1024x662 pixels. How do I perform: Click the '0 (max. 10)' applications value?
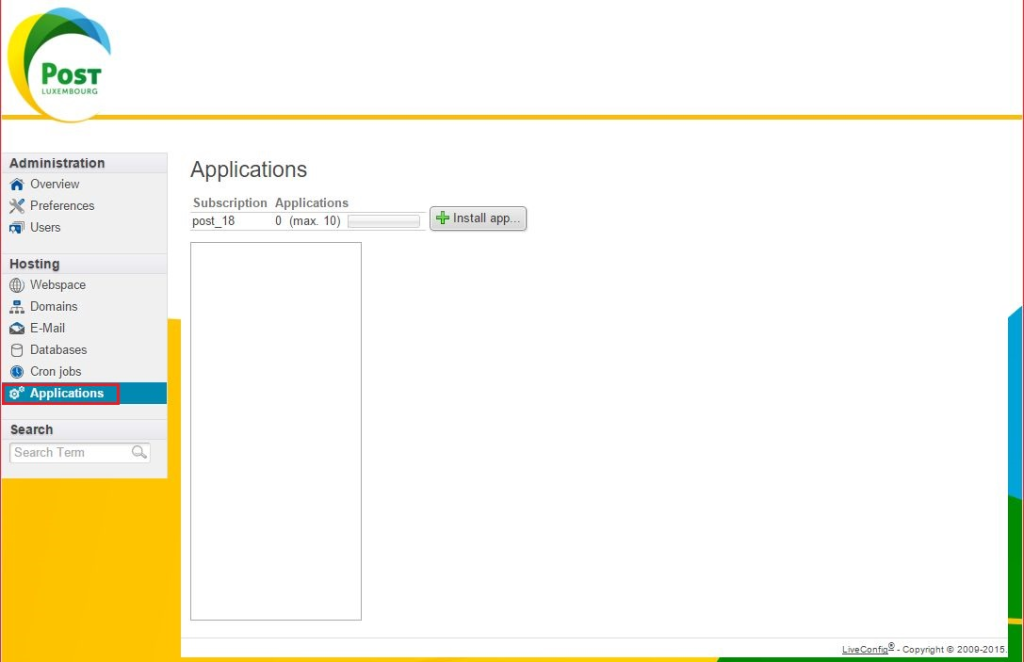pyautogui.click(x=308, y=221)
